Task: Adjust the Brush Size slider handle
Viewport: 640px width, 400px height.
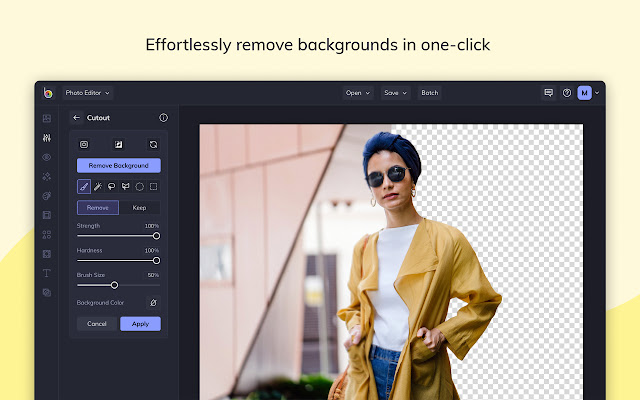Action: (x=115, y=285)
